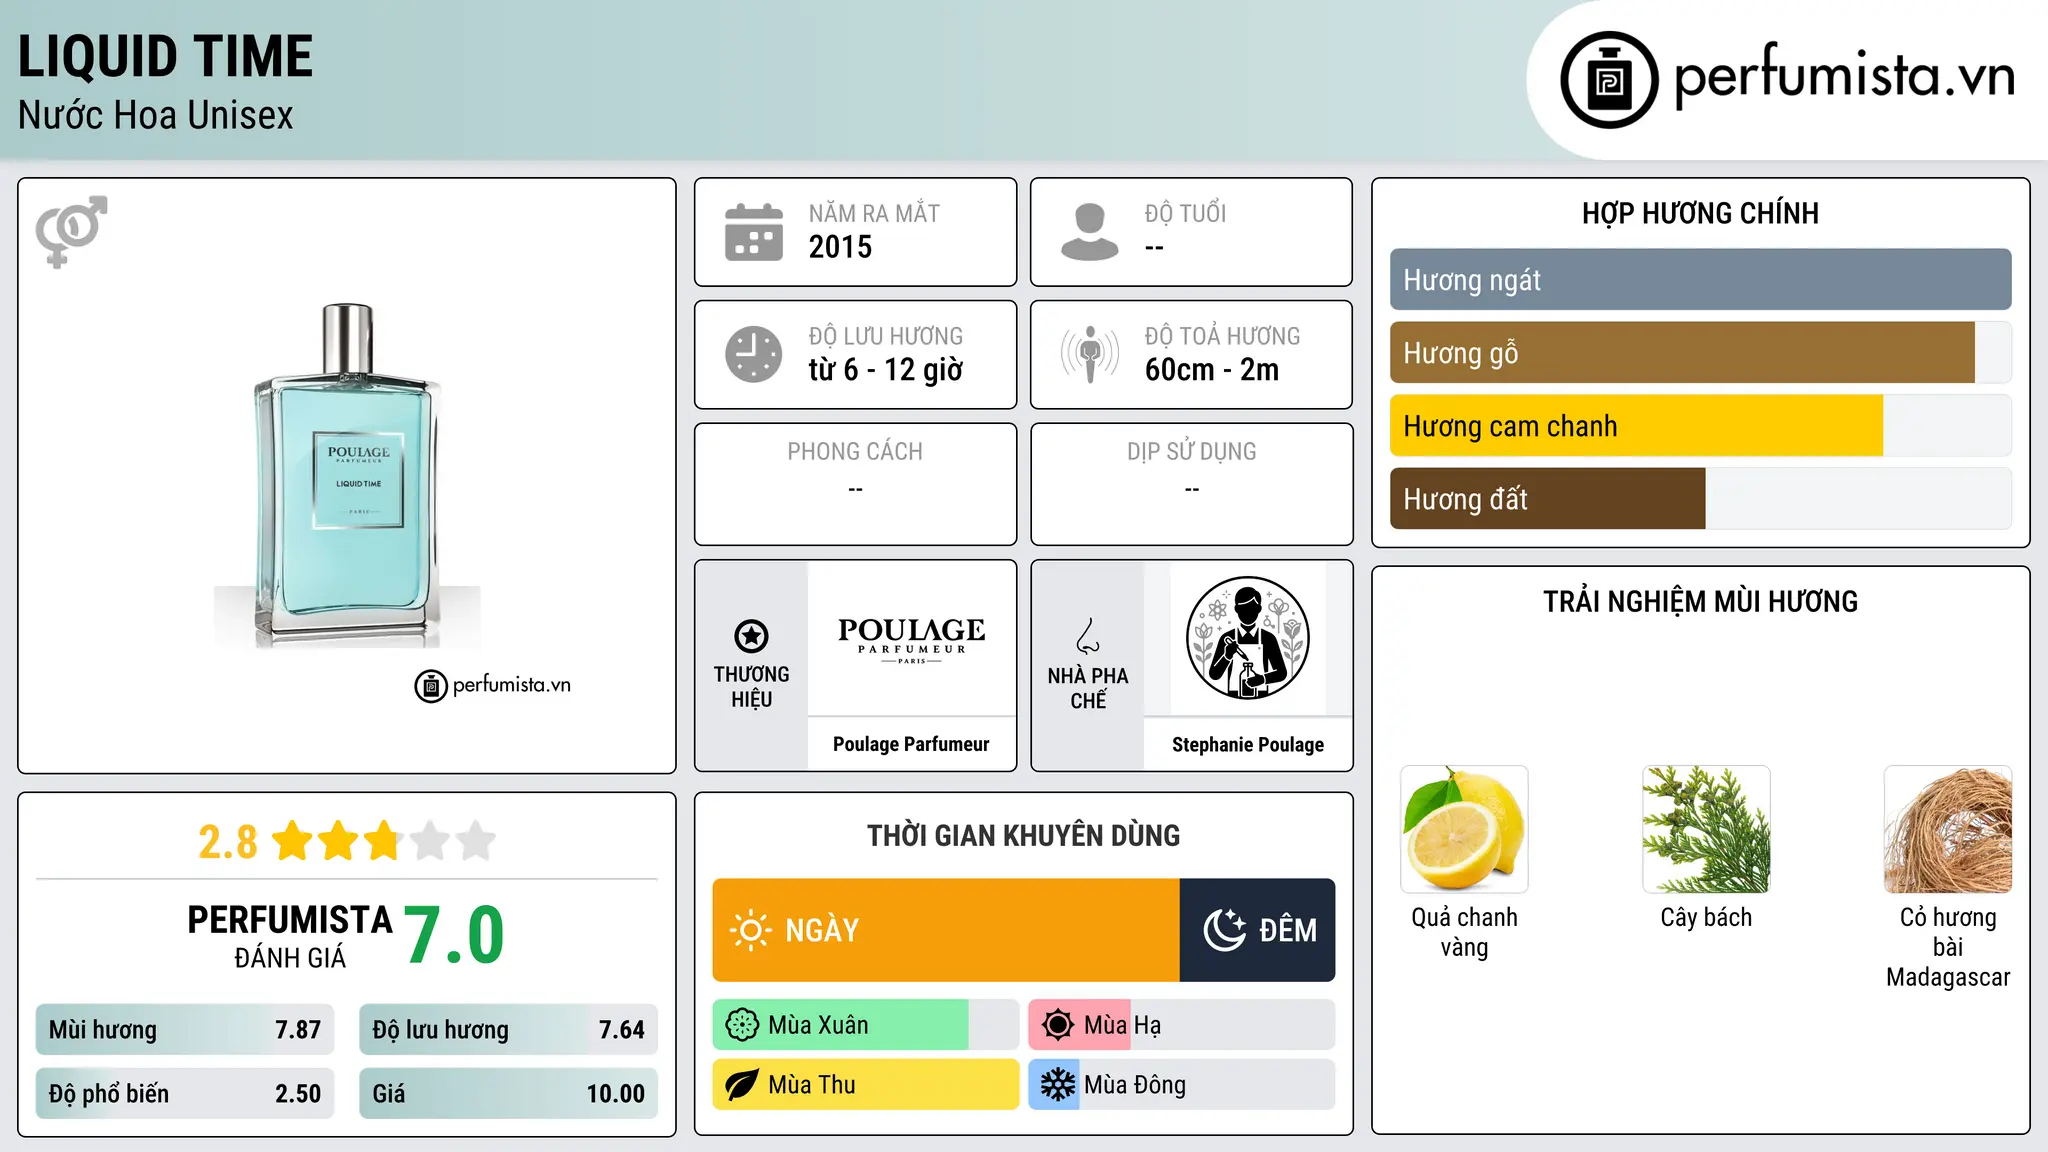Click the TRẢI NGHIỆM MÙI HƯƠNG heading
Viewport: 2048px width, 1152px height.
point(1700,601)
